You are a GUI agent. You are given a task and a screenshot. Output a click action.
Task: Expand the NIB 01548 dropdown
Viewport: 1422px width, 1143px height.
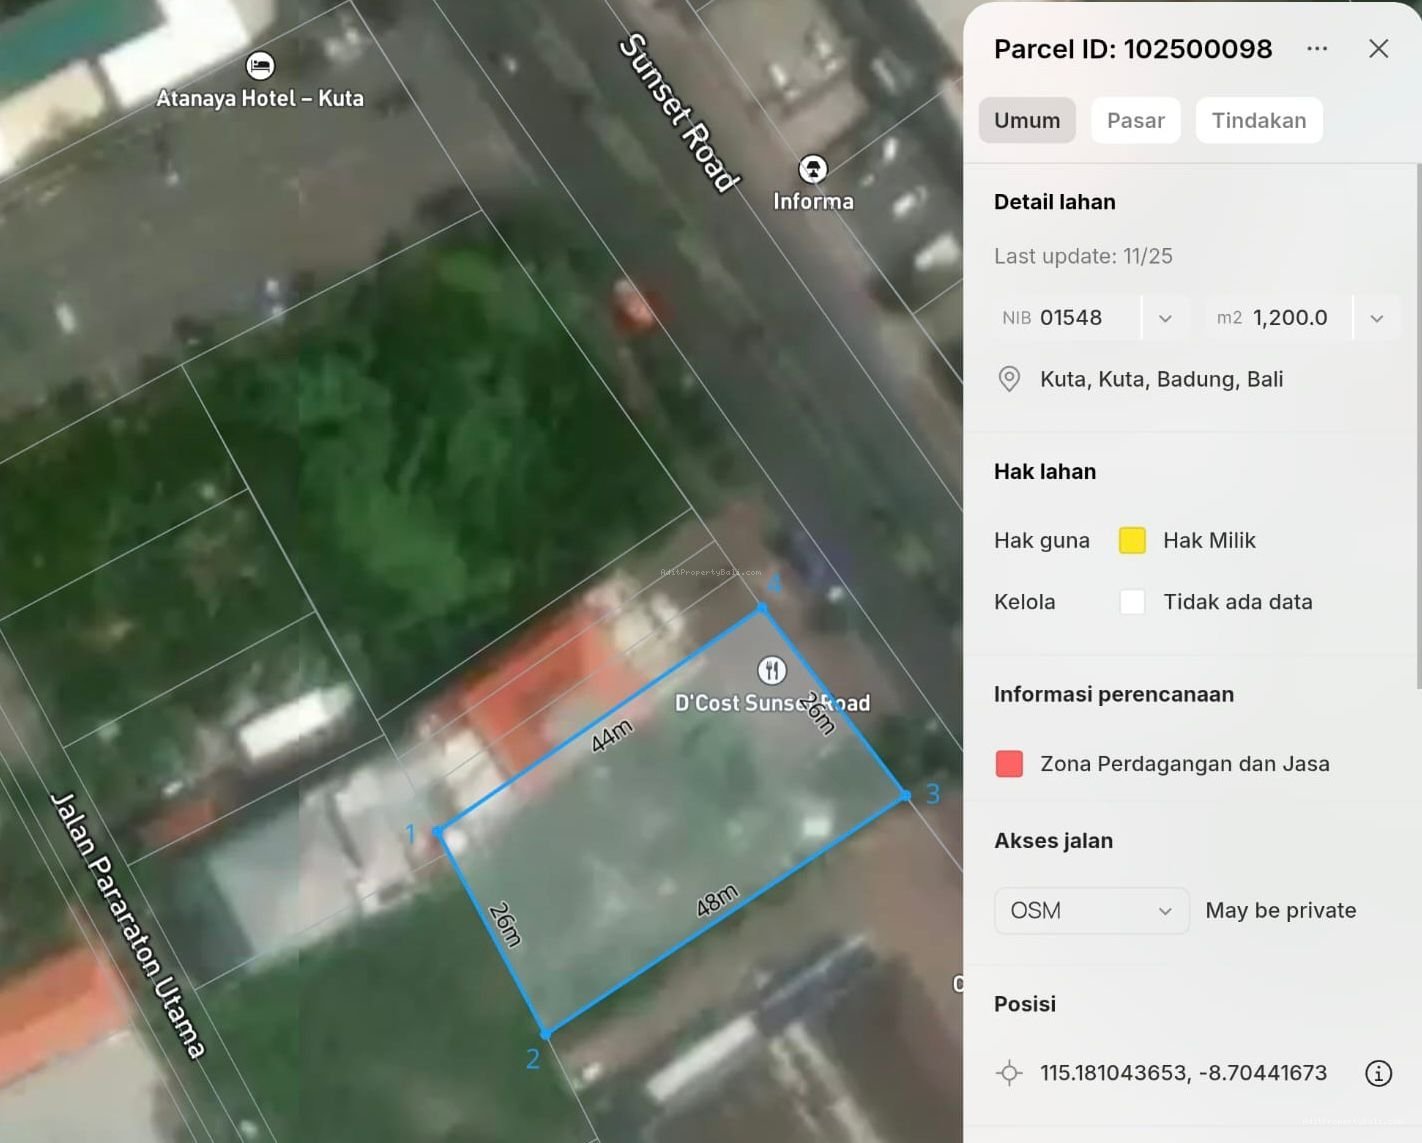(x=1165, y=318)
